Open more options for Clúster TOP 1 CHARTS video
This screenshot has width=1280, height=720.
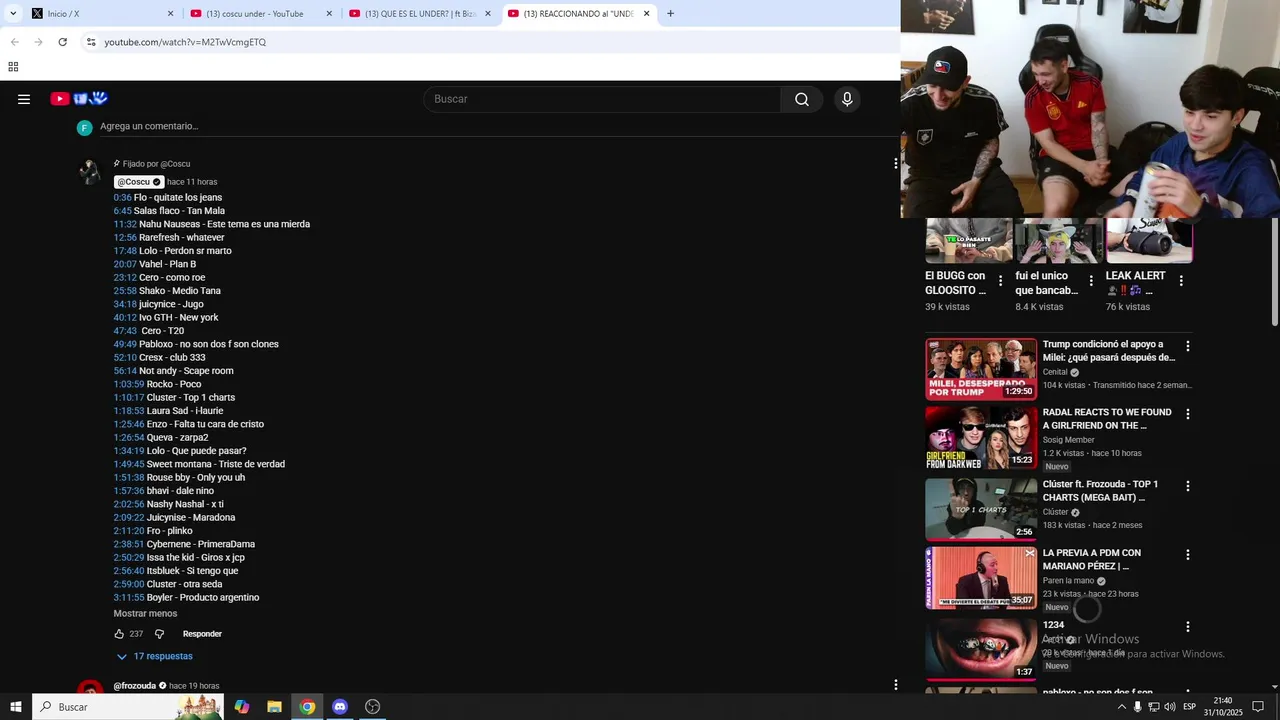click(x=1188, y=486)
